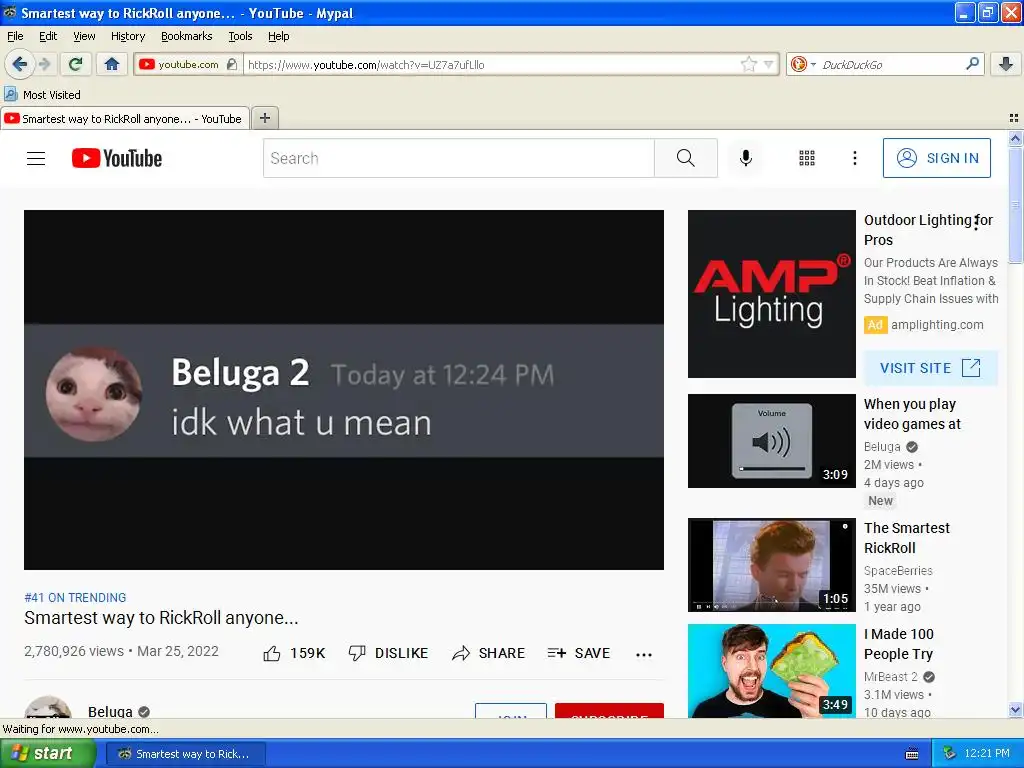Open the Most Visited bookmarks folder
This screenshot has height=768, width=1024.
tap(43, 95)
